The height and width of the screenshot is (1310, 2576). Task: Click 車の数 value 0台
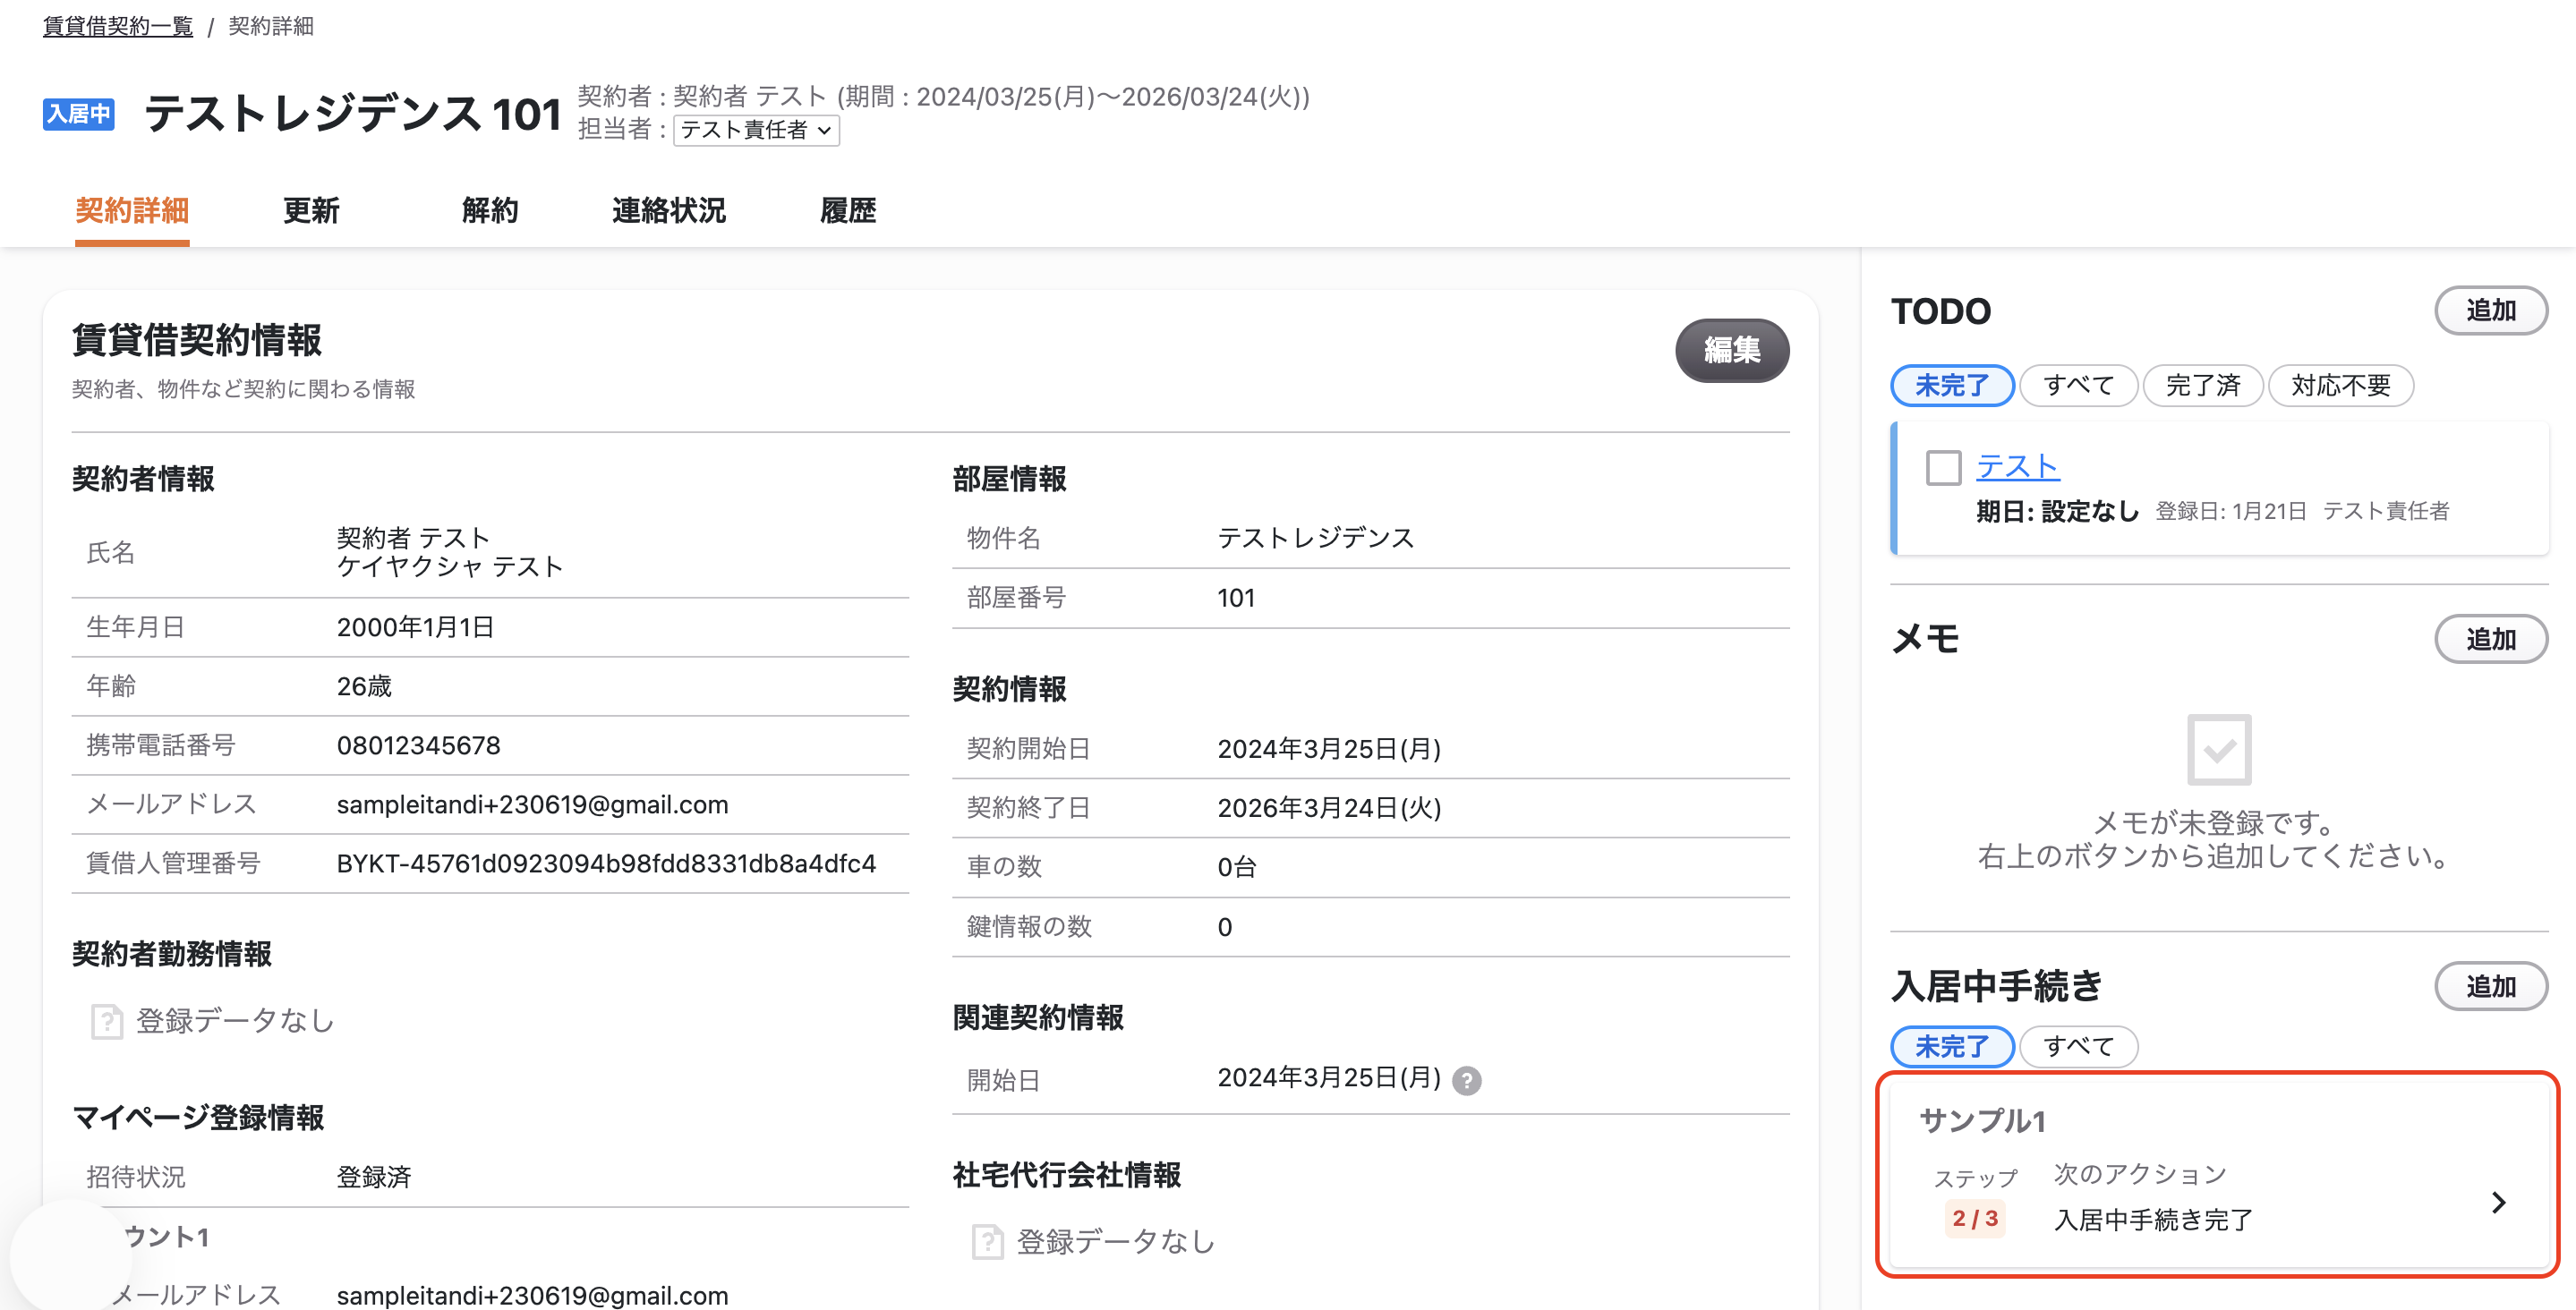click(1236, 867)
